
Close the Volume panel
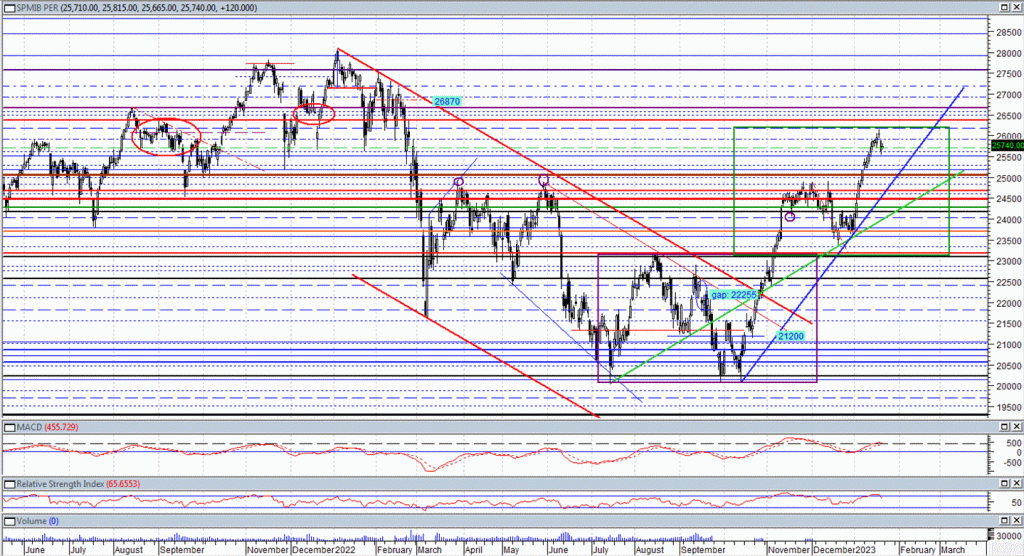[x=1016, y=521]
